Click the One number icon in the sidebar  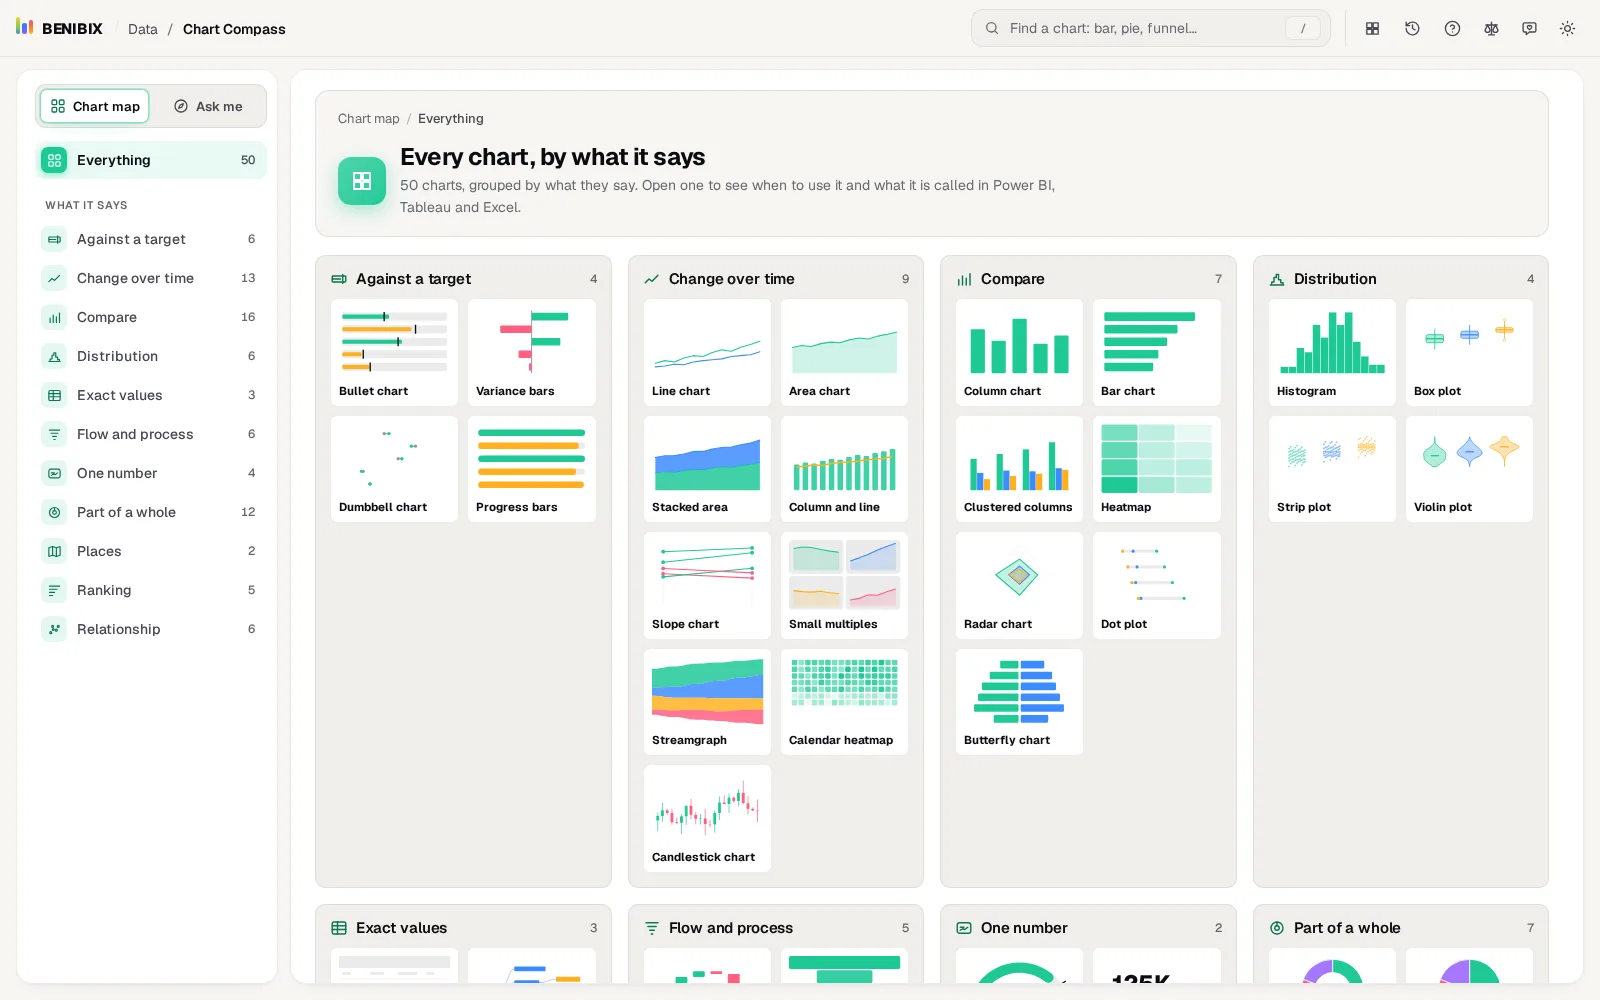(x=54, y=473)
